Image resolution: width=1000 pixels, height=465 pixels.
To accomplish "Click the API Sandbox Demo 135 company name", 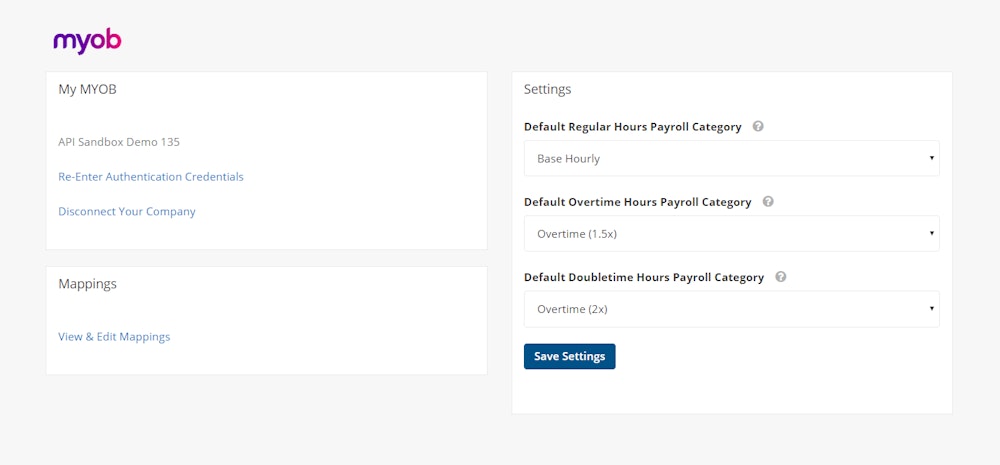I will [119, 142].
